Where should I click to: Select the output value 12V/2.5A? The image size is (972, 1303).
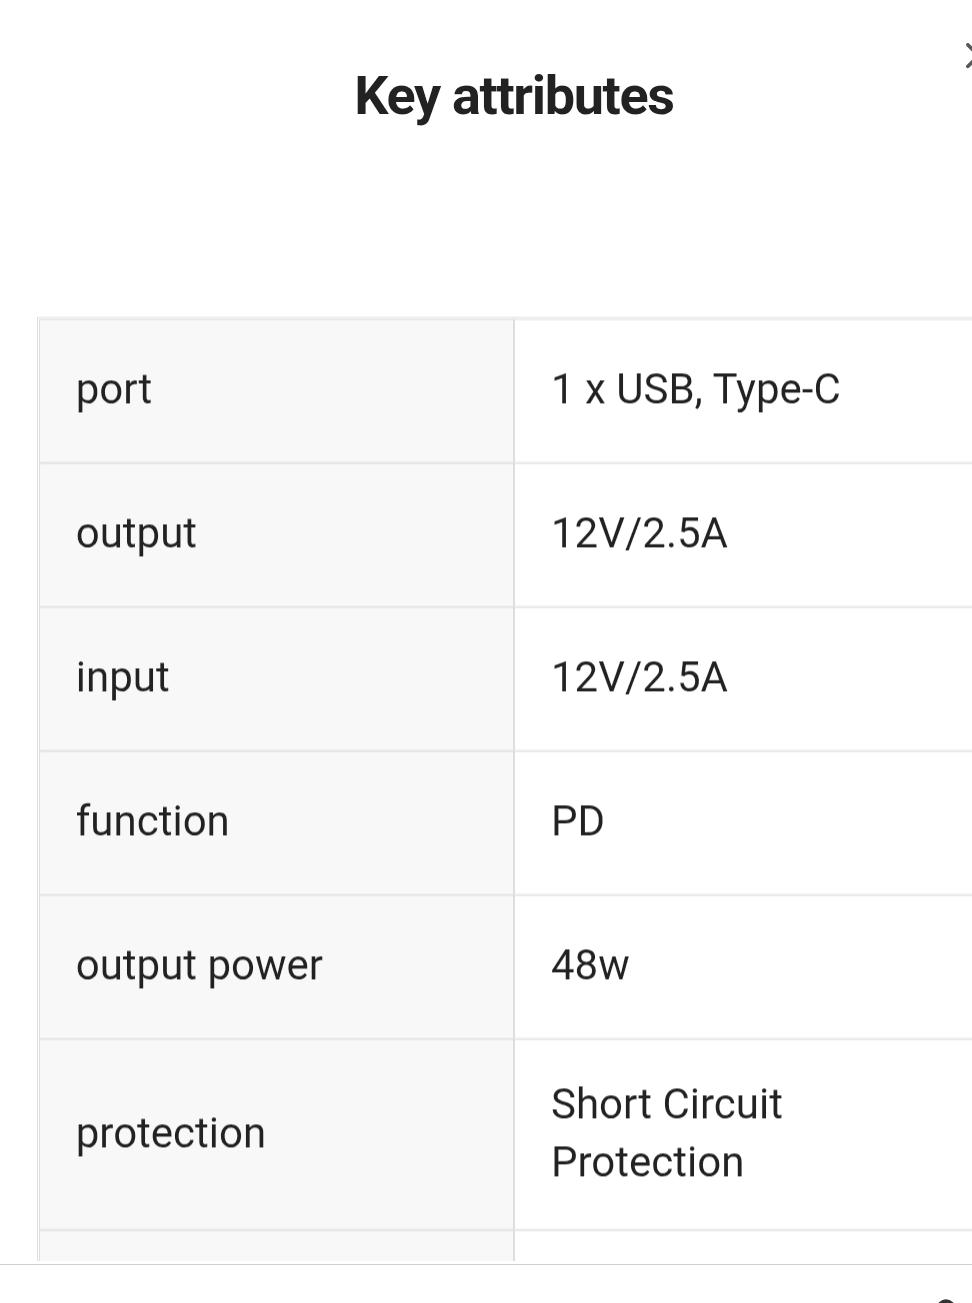[638, 533]
